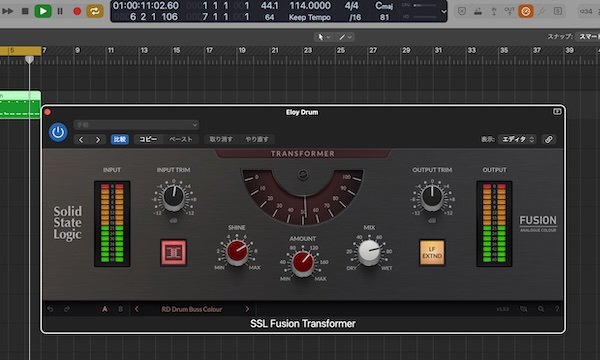Pause playback using the Pause button
Screen dimensions: 600x360
60,11
